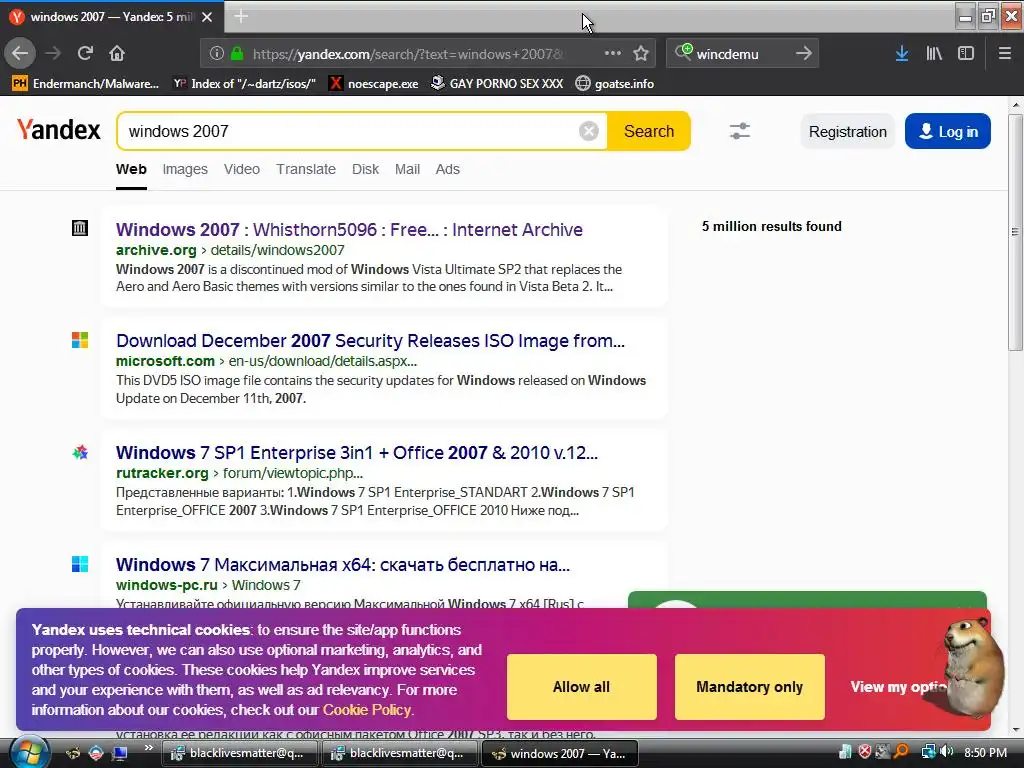
Task: Open View my options for cookies
Action: click(x=899, y=687)
